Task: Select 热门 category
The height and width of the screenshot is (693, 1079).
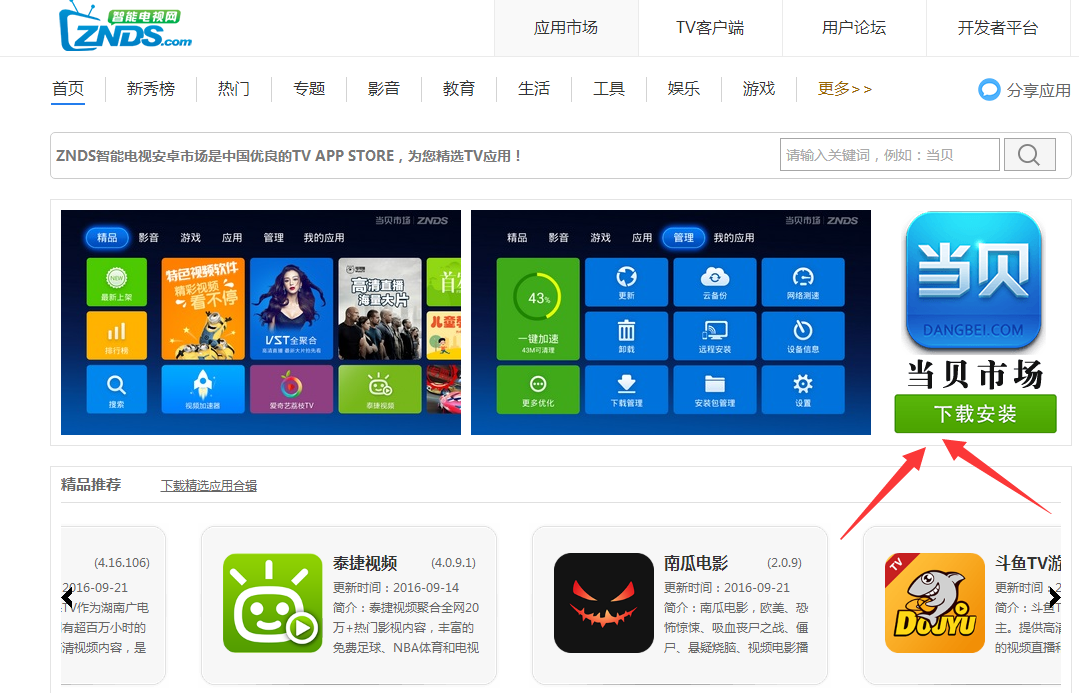Action: pyautogui.click(x=234, y=89)
